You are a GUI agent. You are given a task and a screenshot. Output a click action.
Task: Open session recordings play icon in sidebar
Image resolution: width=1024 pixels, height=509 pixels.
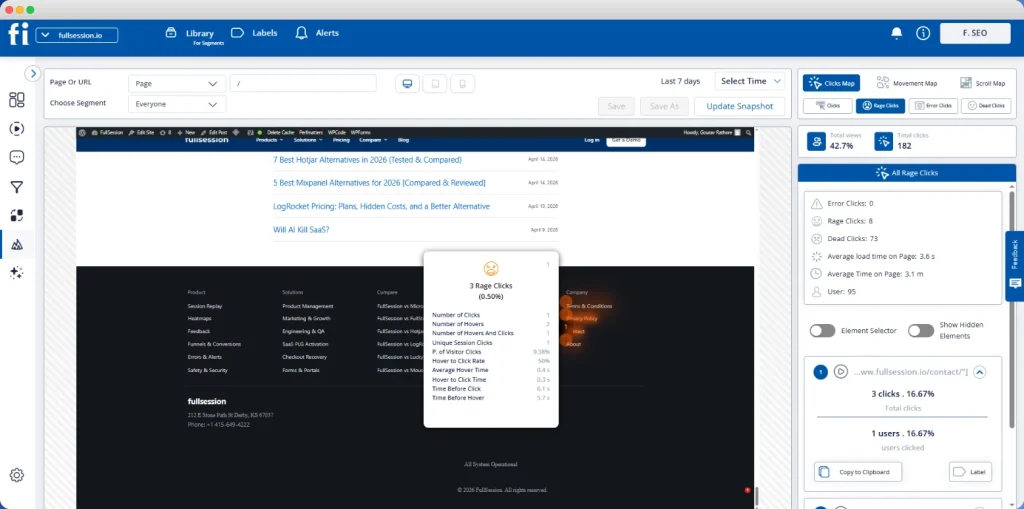click(x=17, y=129)
